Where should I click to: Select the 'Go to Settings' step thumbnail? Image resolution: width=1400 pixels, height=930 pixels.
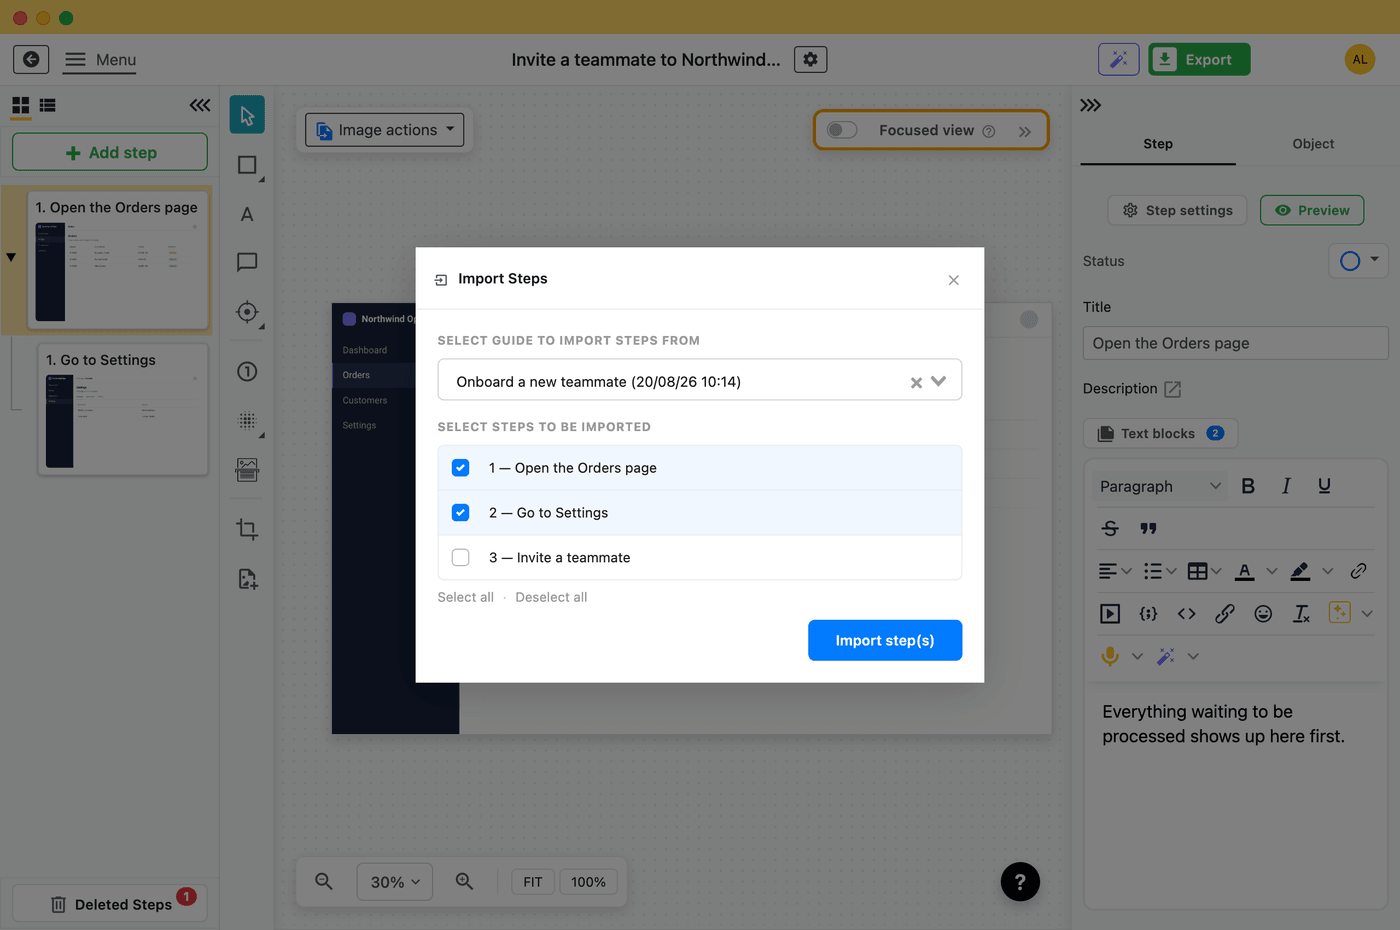click(x=123, y=409)
